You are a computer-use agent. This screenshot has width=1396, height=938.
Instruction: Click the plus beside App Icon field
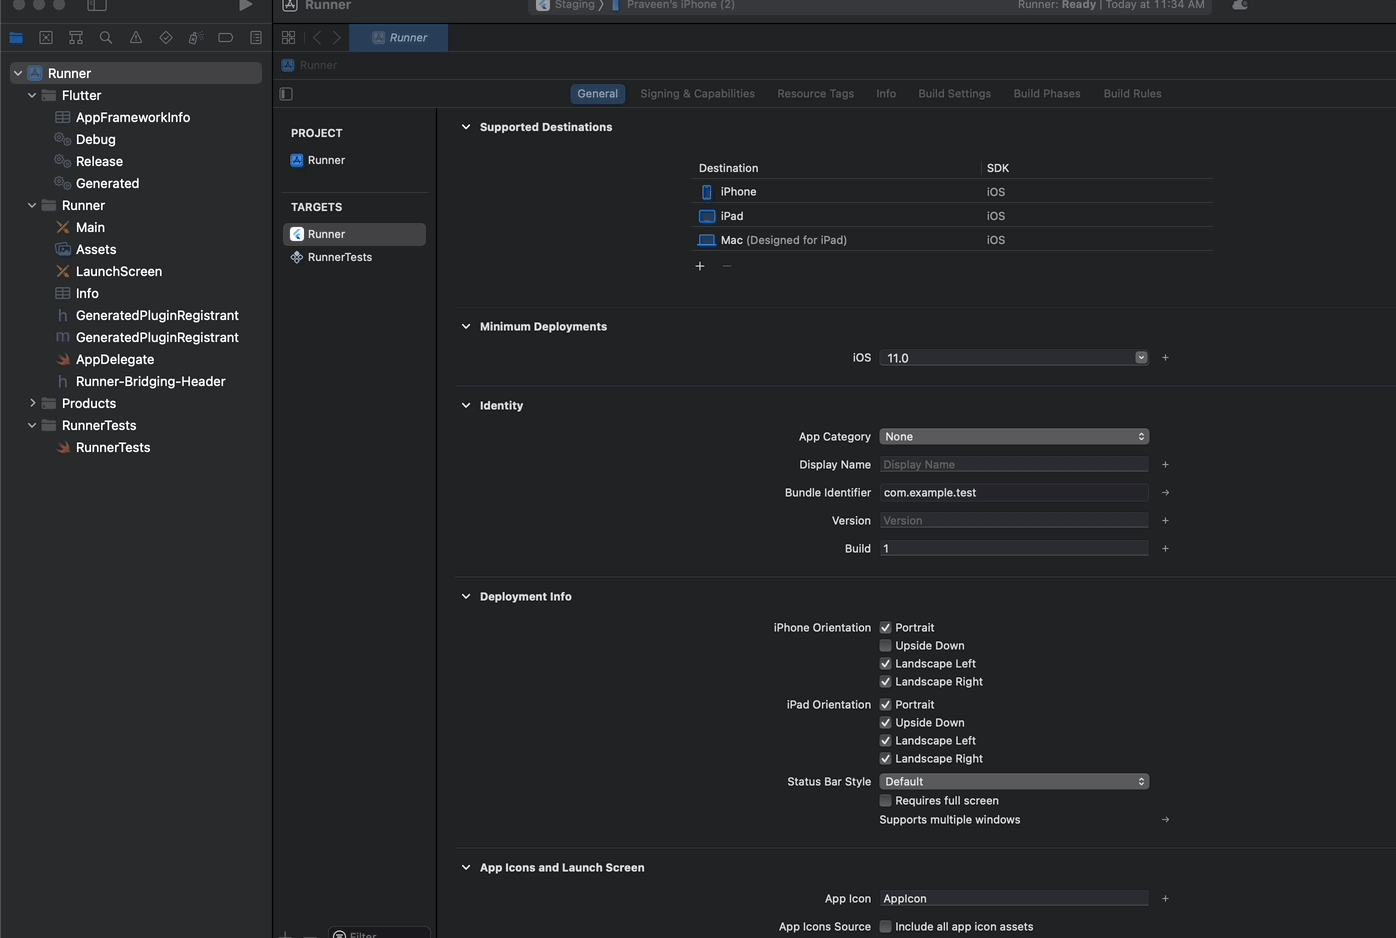coord(1165,899)
